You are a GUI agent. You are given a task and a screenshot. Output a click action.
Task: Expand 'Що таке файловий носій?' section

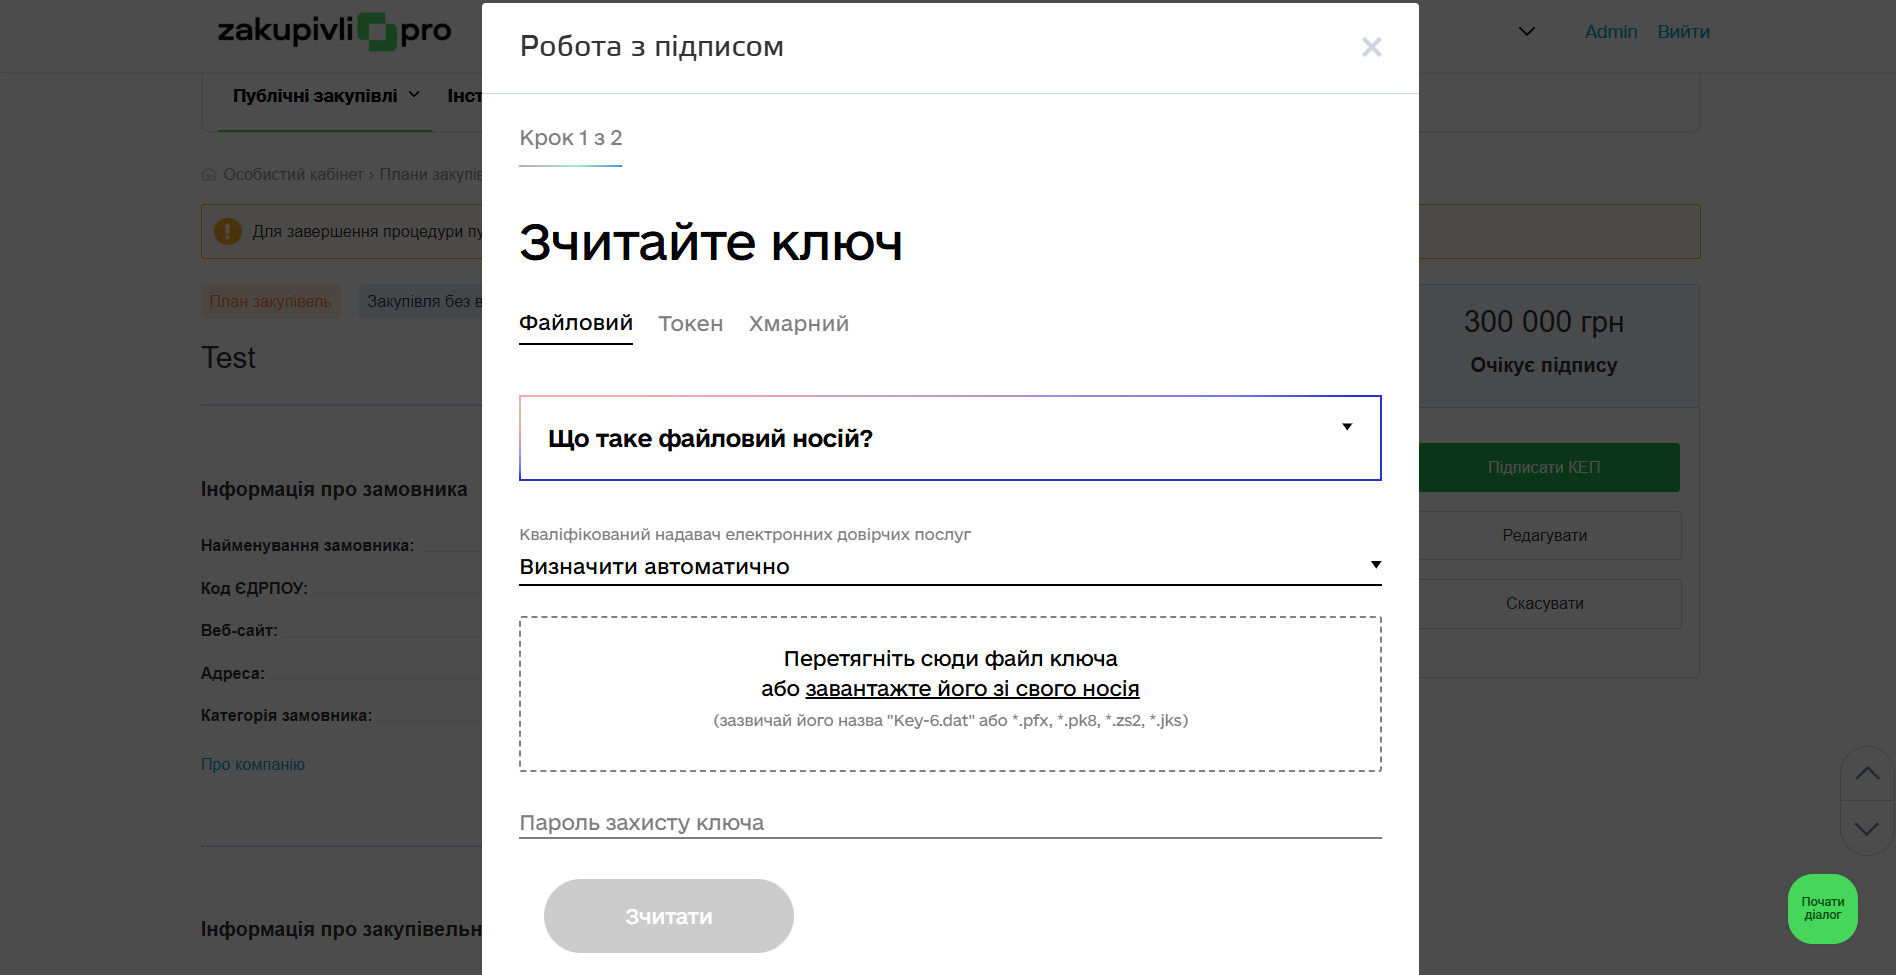(x=949, y=438)
